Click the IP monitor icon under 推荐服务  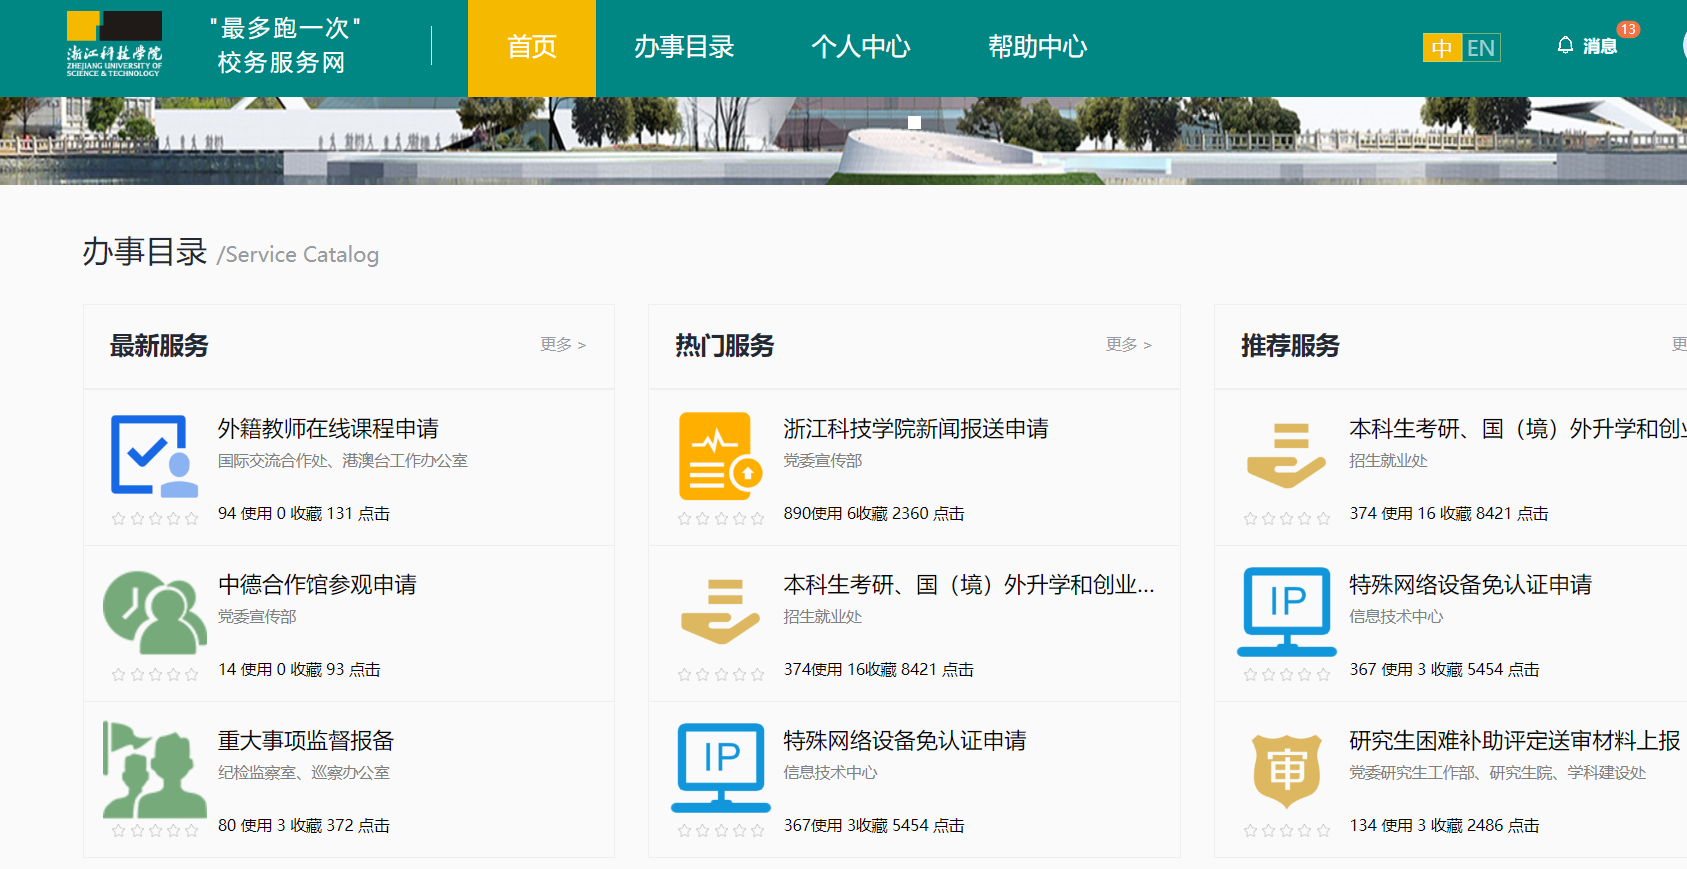(1286, 611)
